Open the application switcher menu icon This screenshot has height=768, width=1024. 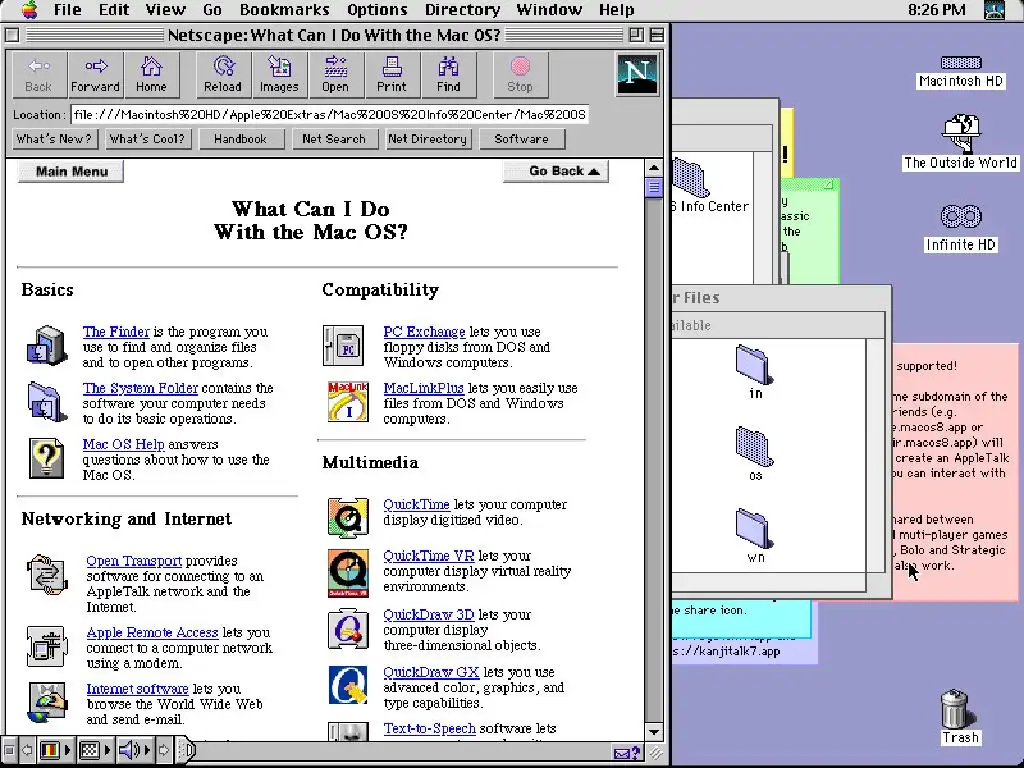click(x=995, y=10)
